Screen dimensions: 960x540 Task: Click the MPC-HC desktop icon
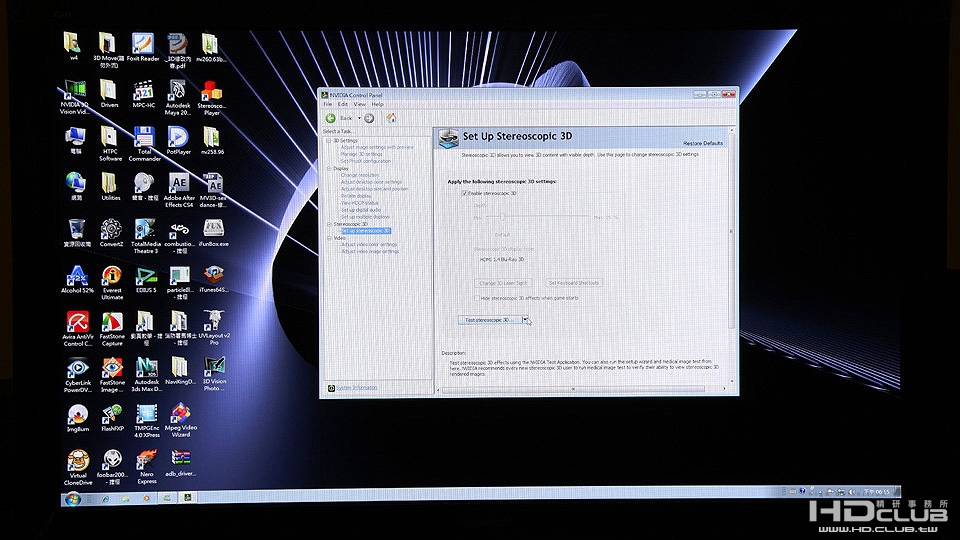[143, 94]
